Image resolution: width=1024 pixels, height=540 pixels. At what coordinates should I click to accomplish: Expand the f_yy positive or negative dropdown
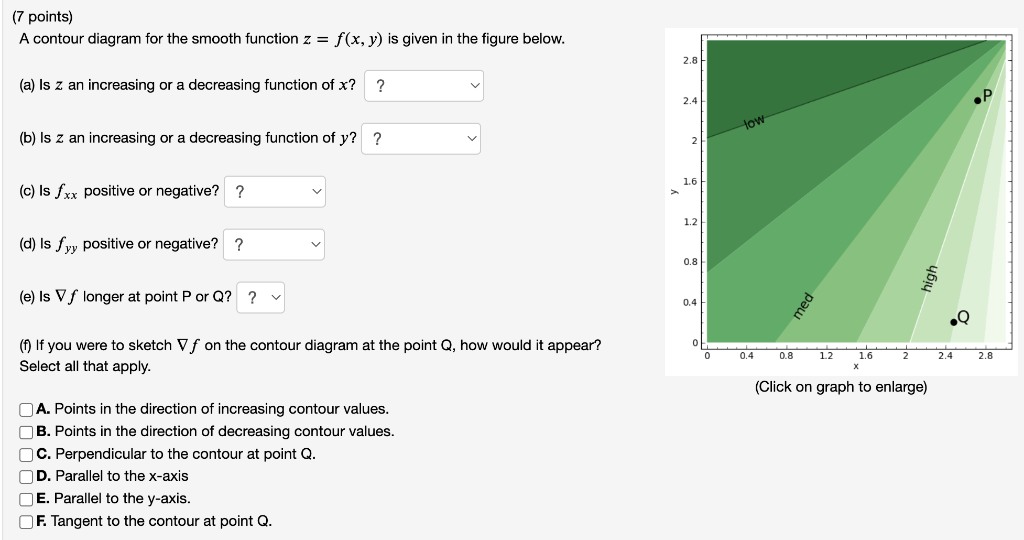274,244
